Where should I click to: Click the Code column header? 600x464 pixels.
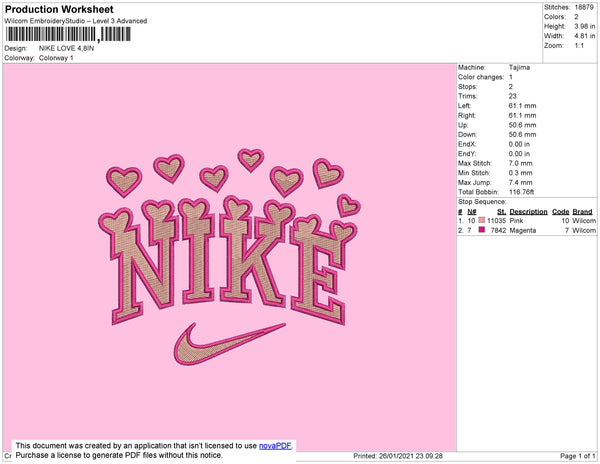(x=560, y=211)
